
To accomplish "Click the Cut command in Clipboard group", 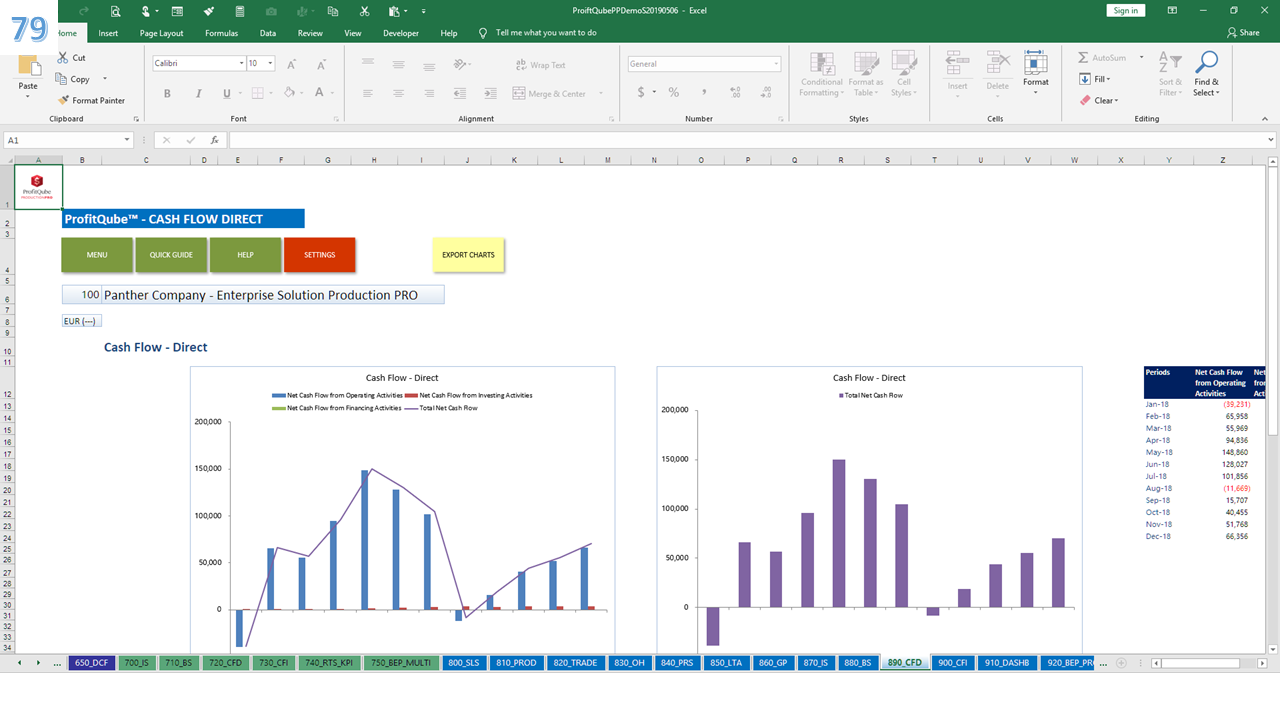I will (x=71, y=58).
